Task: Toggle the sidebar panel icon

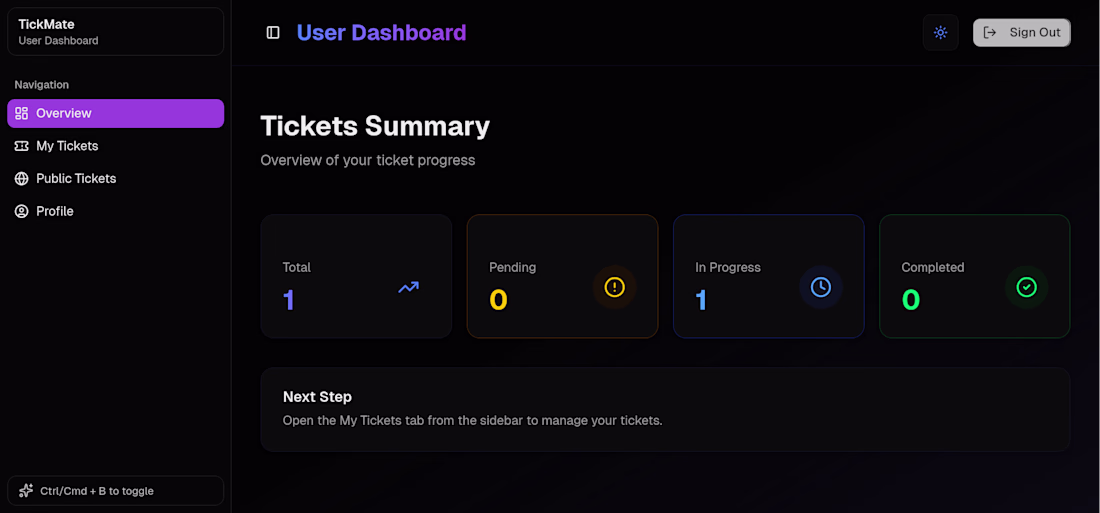Action: pos(273,32)
